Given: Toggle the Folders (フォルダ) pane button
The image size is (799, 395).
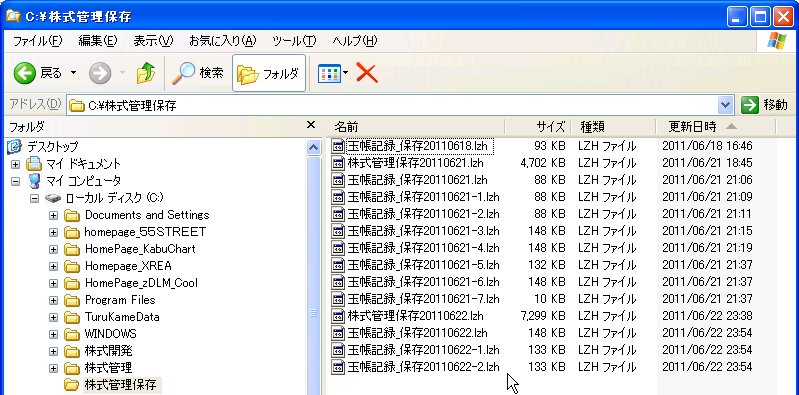Looking at the screenshot, I should (x=269, y=74).
